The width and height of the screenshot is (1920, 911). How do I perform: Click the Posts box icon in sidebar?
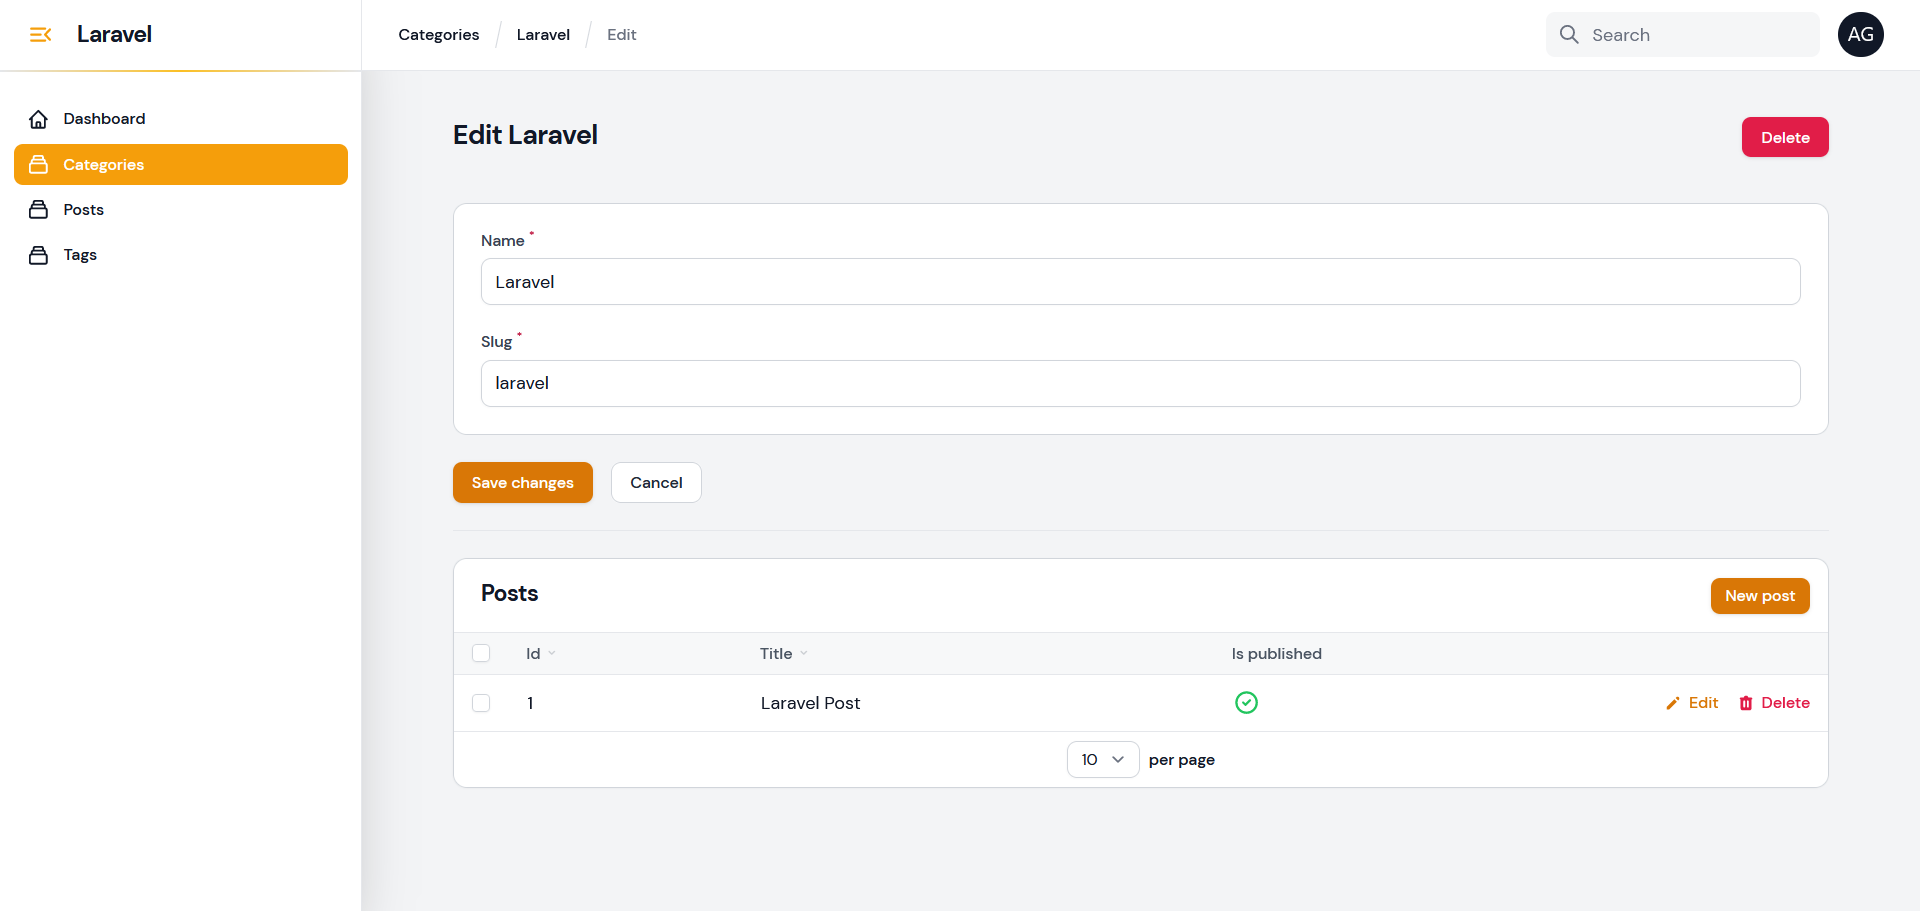[x=38, y=209]
